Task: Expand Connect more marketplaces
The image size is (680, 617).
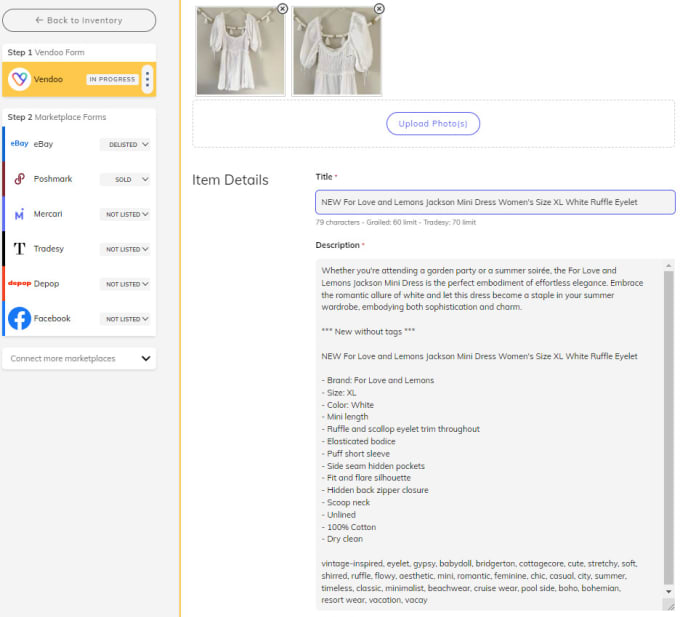Action: click(x=79, y=359)
